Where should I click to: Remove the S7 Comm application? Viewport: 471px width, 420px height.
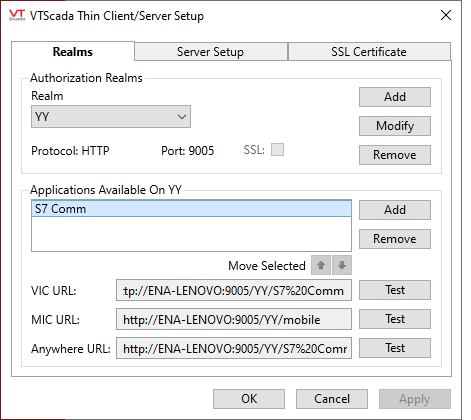395,239
